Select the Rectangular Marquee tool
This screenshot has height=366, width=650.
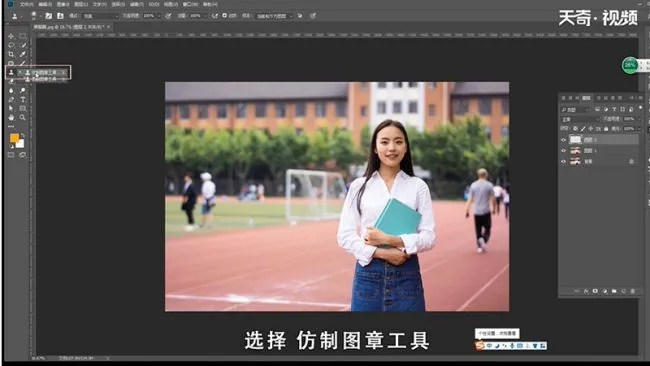click(x=22, y=36)
